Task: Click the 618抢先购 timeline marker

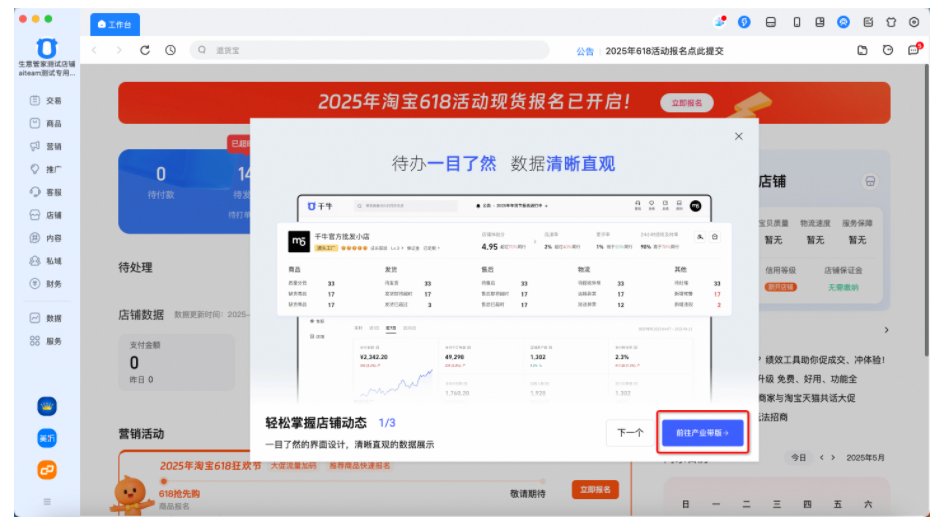Action: pos(164,482)
